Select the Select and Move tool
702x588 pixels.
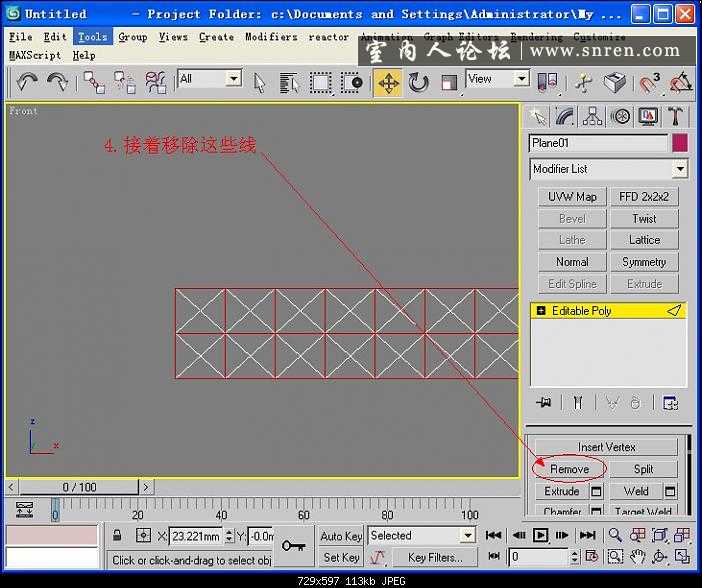coord(388,83)
